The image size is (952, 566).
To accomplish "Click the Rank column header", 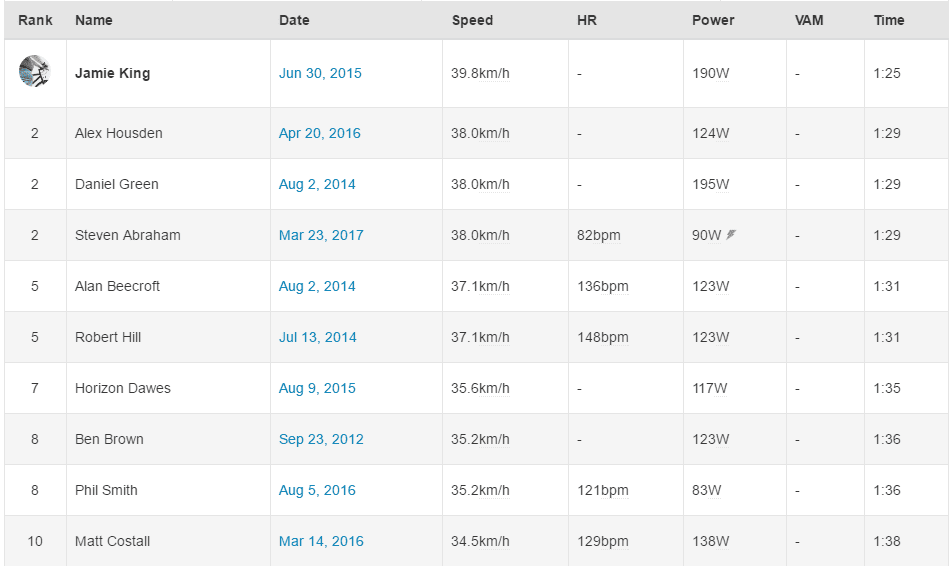I will [x=35, y=21].
